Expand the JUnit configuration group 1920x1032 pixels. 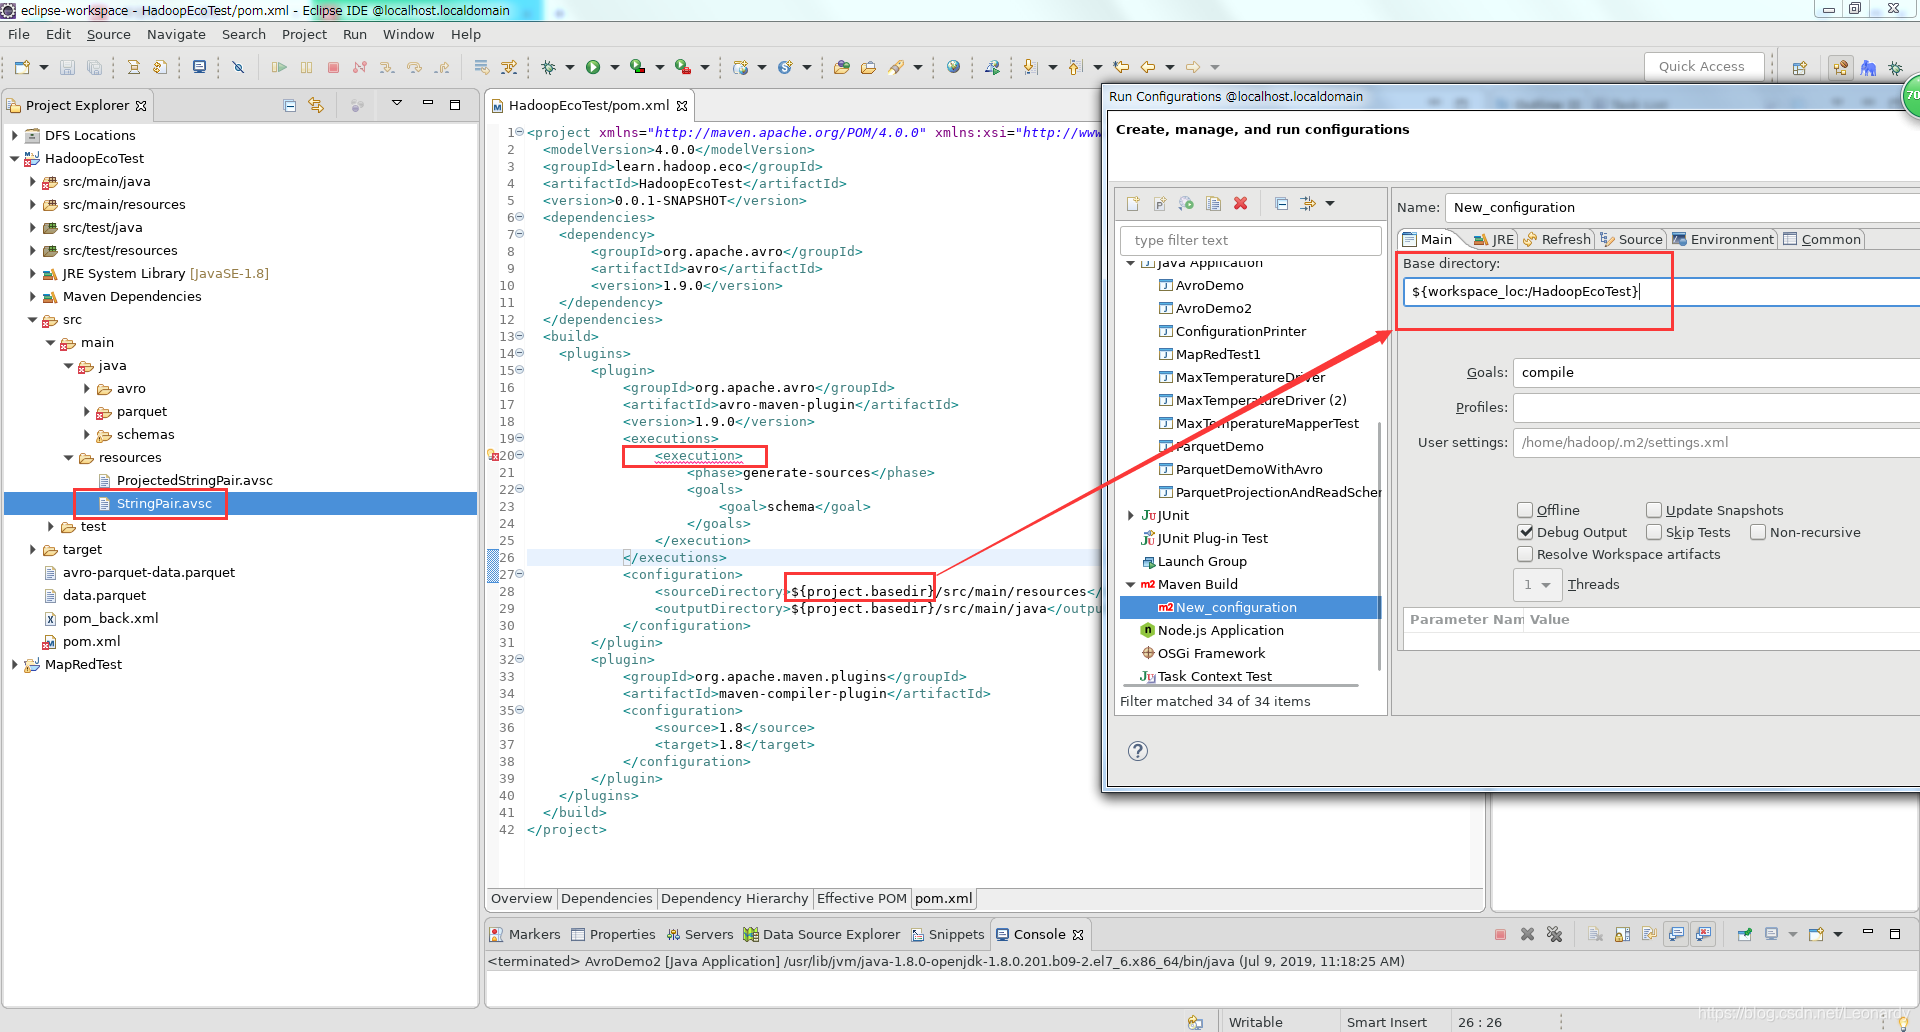(x=1130, y=515)
